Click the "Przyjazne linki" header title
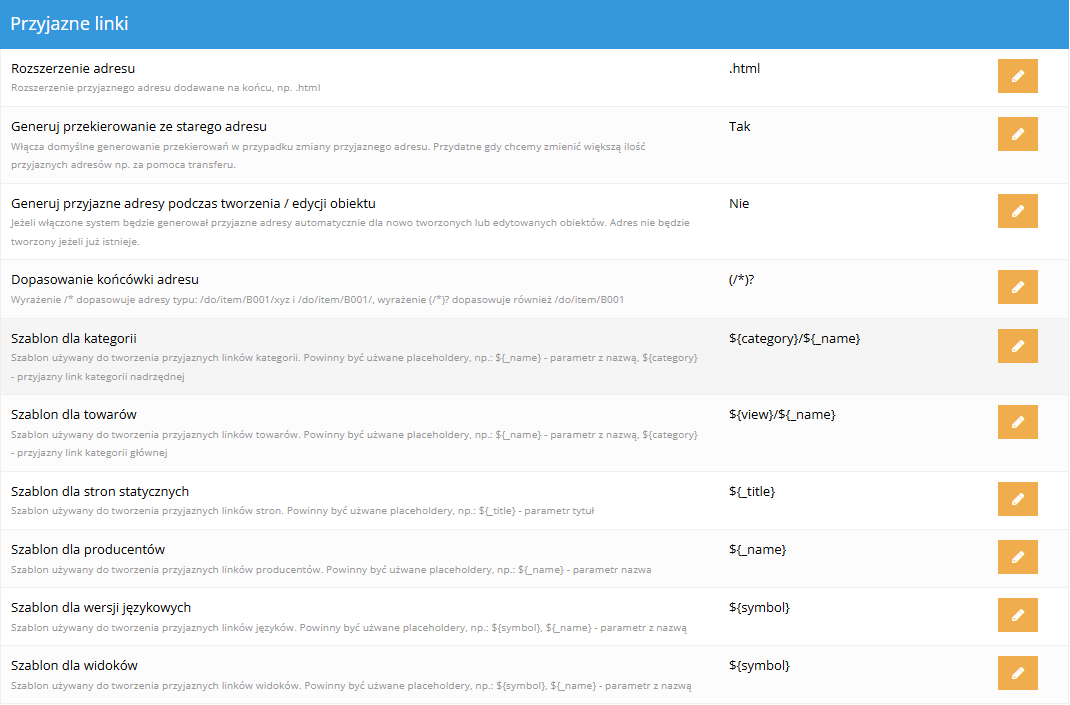Screen dimensions: 1070x705 pos(70,24)
